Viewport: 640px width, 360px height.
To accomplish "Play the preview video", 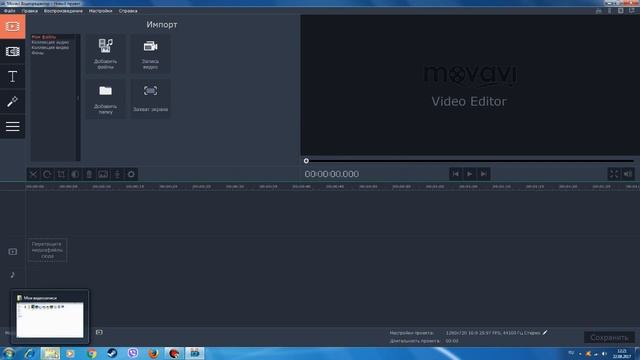I will tap(469, 174).
